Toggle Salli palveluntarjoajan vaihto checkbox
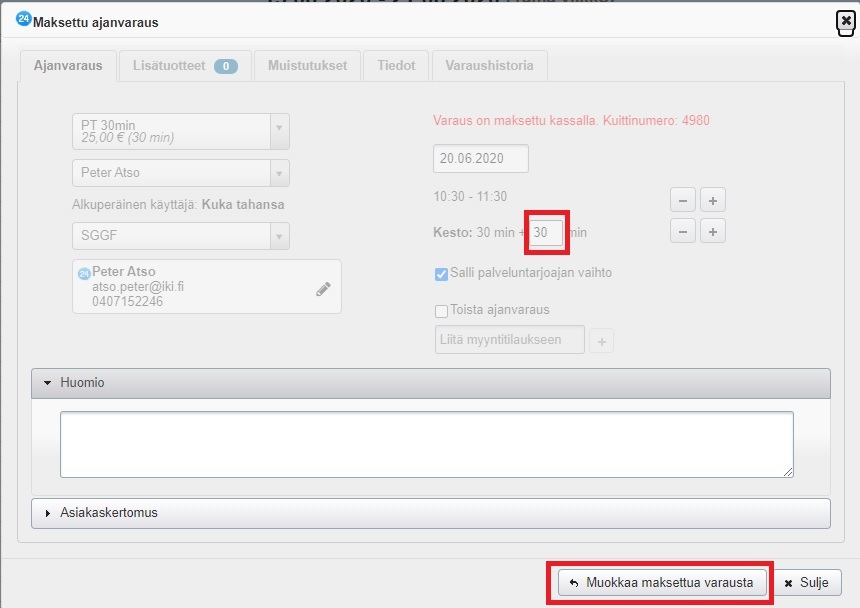This screenshot has height=608, width=860. [441, 274]
